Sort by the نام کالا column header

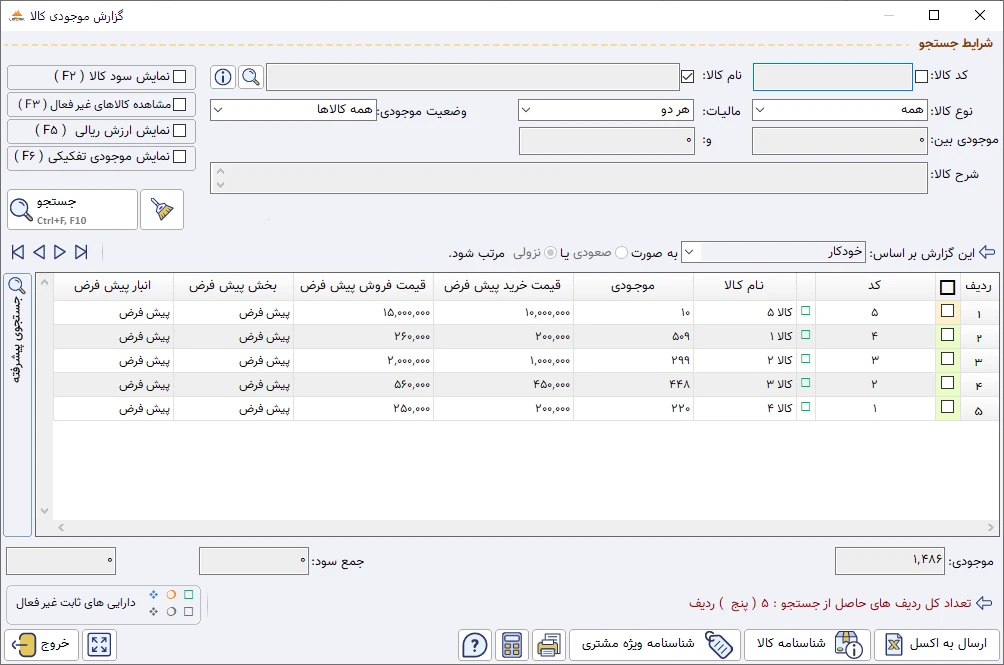(x=743, y=286)
